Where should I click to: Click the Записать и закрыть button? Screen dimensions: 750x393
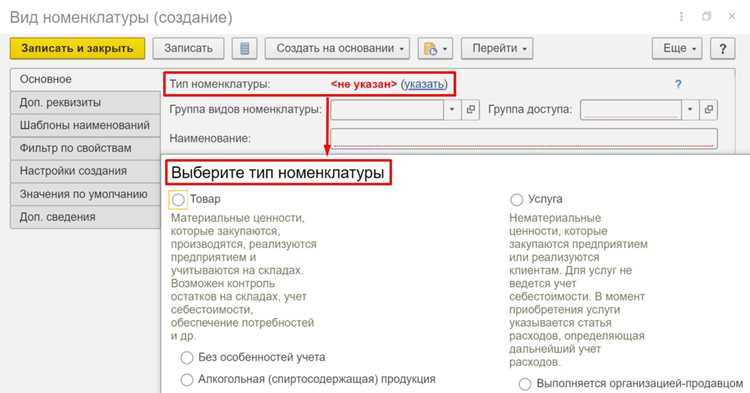77,49
